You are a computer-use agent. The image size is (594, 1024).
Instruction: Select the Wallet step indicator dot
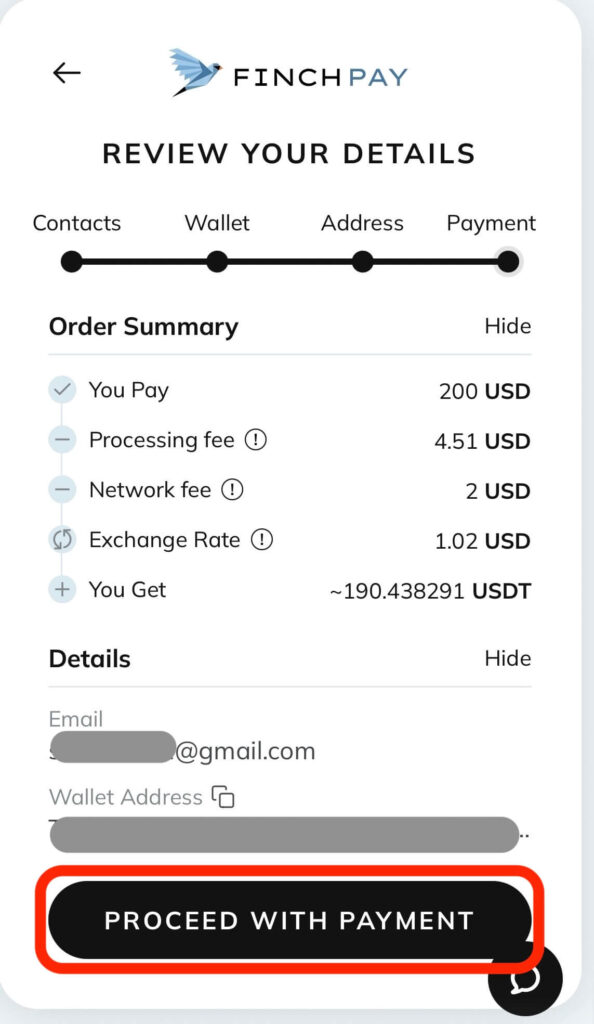216,261
